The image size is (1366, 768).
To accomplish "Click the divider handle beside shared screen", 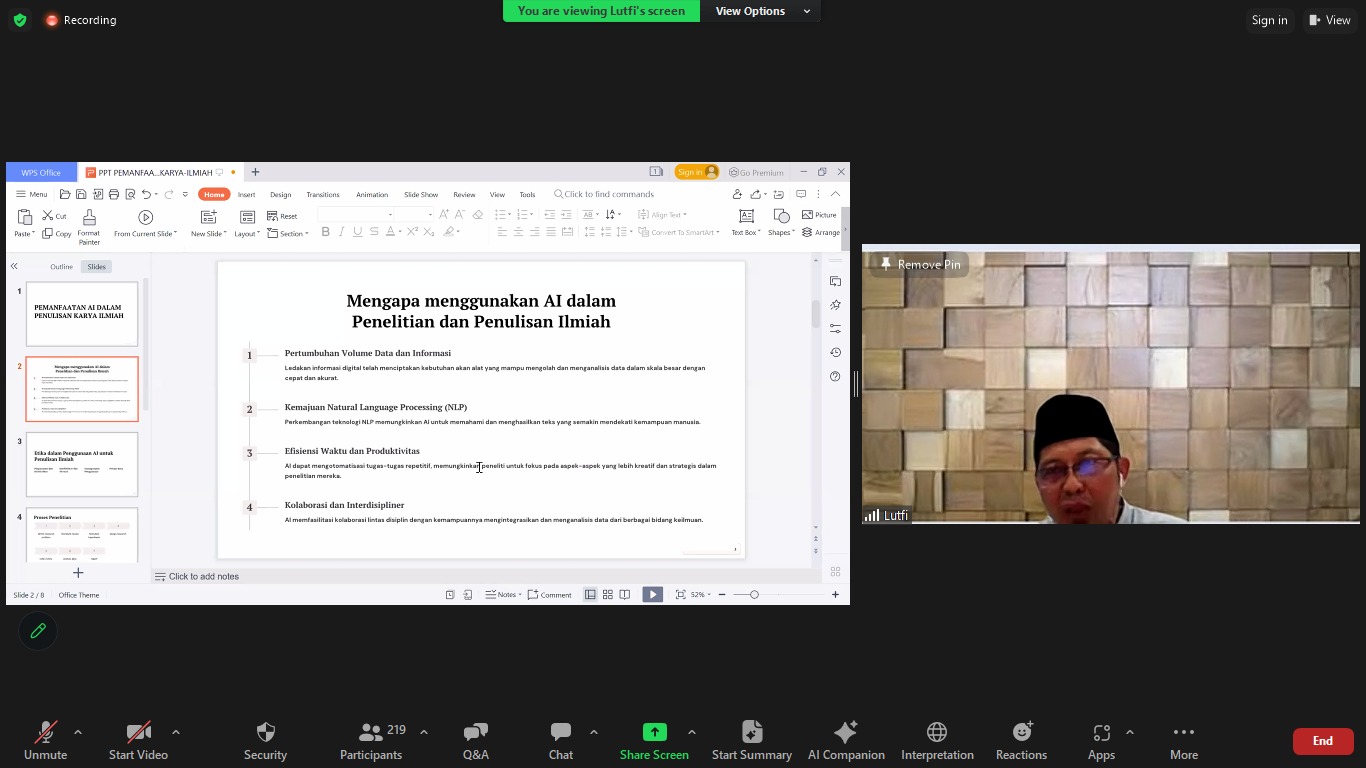I will coord(856,384).
